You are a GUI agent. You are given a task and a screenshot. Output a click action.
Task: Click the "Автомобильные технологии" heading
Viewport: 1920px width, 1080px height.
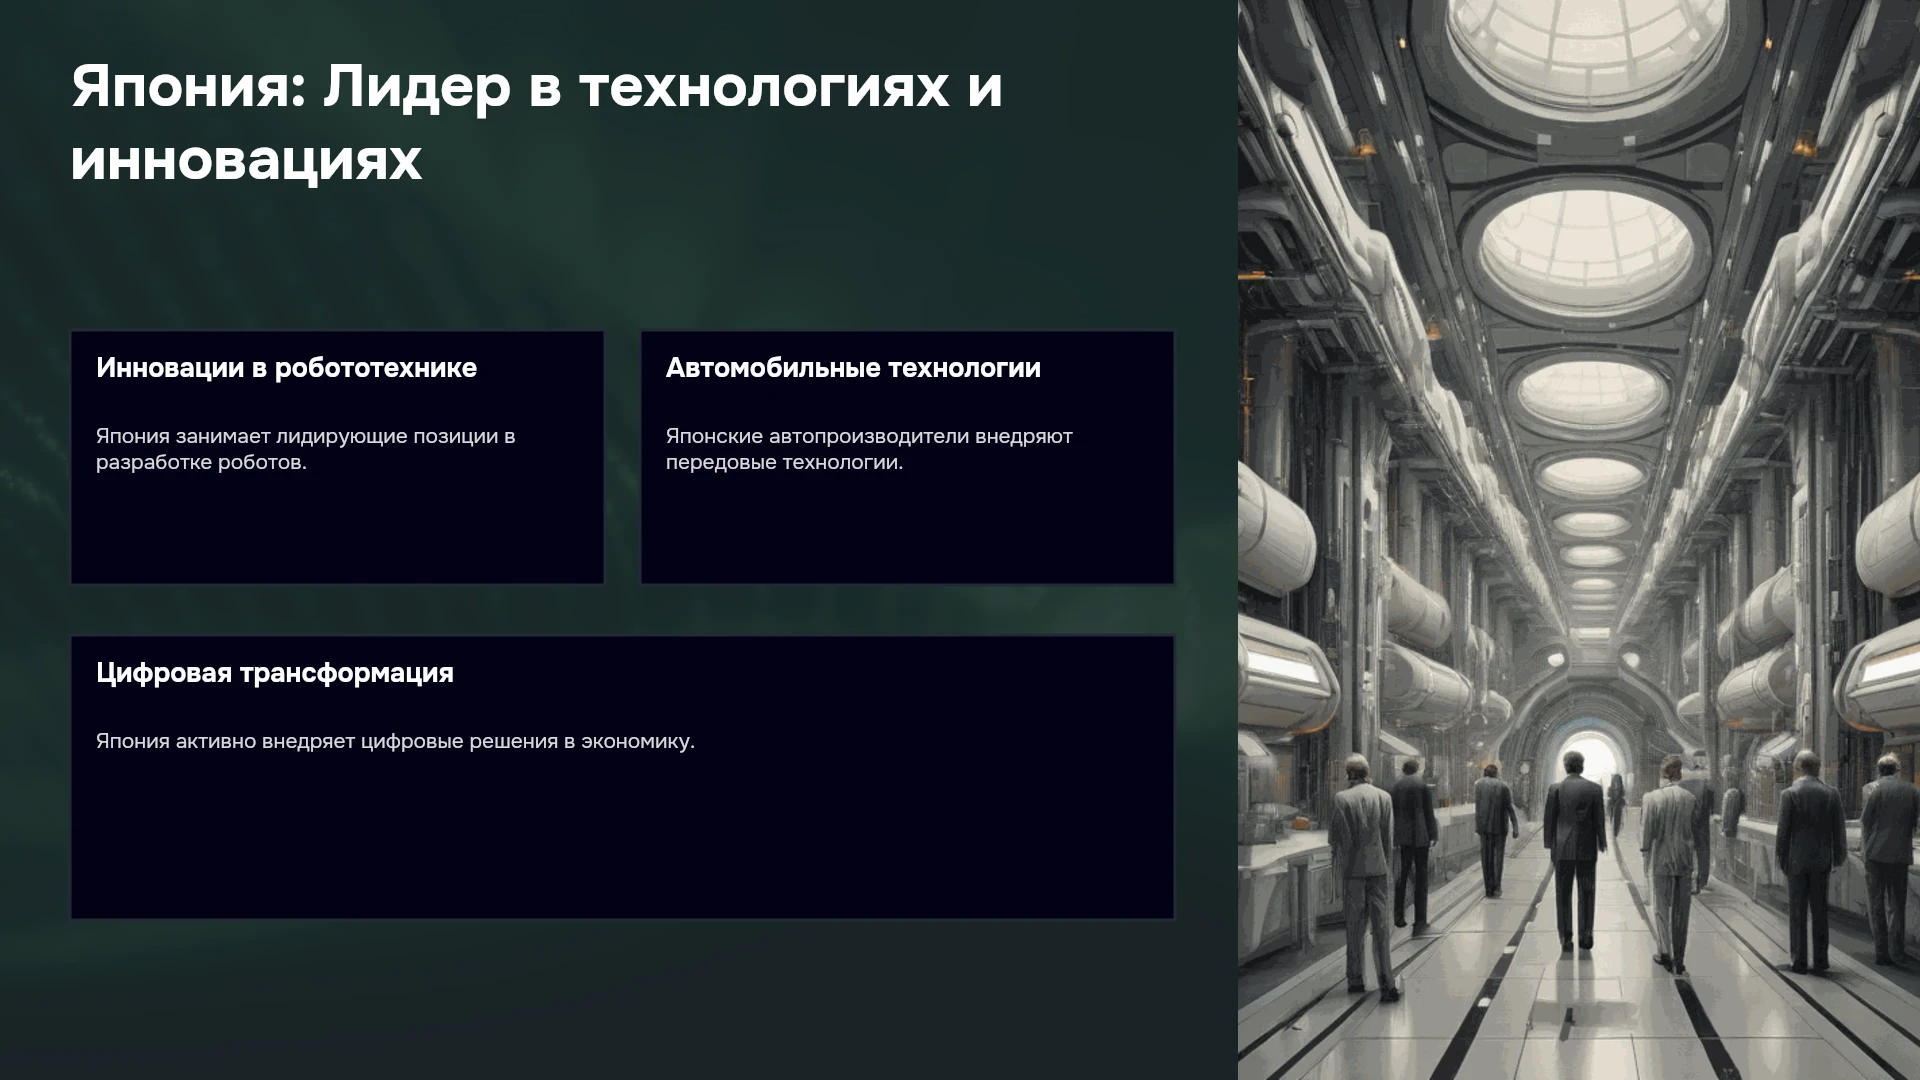coord(853,368)
